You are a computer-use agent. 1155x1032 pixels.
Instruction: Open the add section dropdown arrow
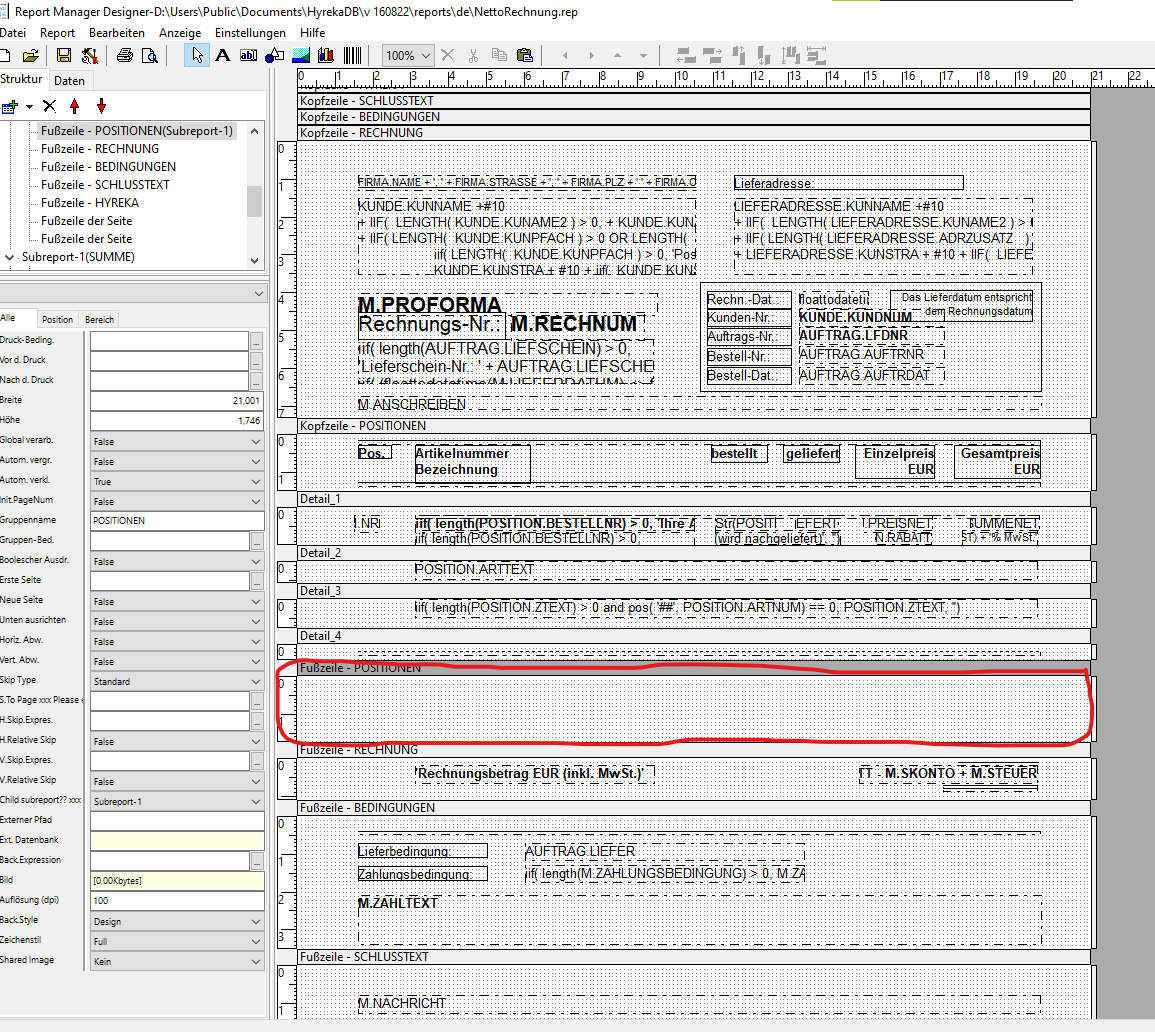pyautogui.click(x=29, y=107)
